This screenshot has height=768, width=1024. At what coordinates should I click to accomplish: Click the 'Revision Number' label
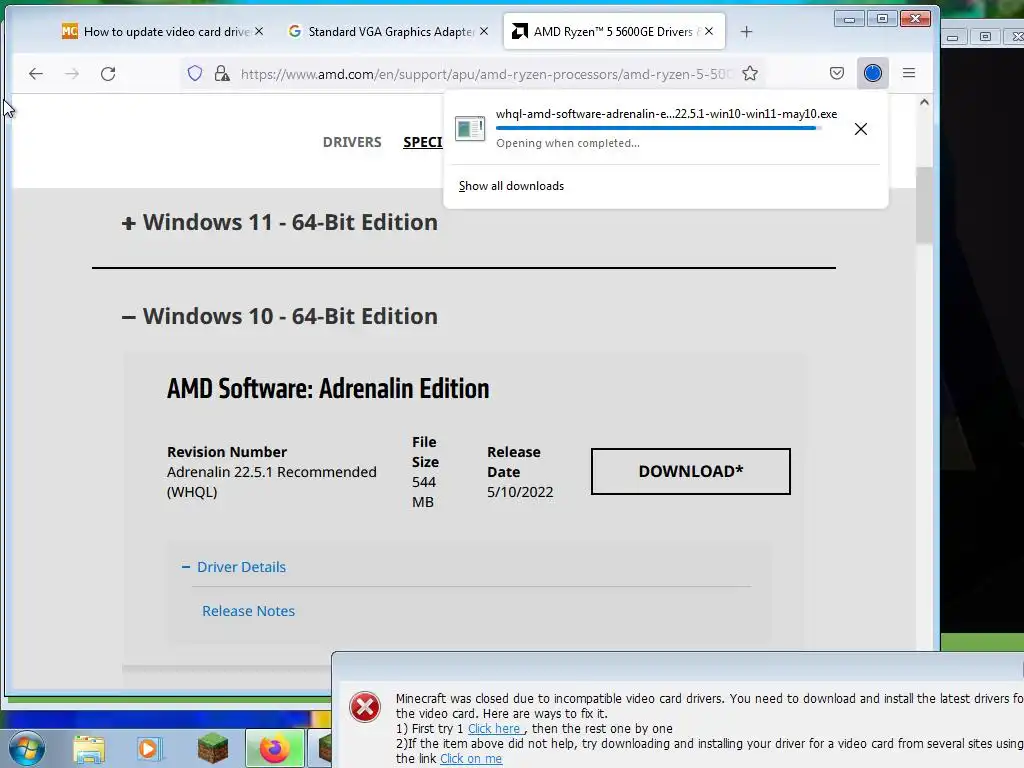227,452
